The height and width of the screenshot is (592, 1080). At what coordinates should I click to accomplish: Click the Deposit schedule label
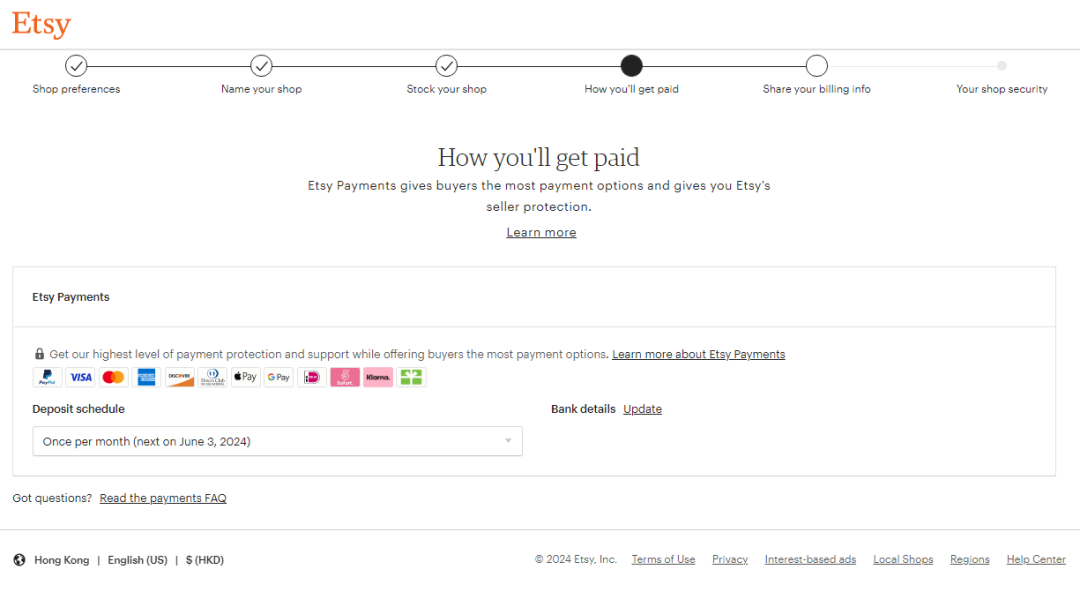click(x=79, y=409)
